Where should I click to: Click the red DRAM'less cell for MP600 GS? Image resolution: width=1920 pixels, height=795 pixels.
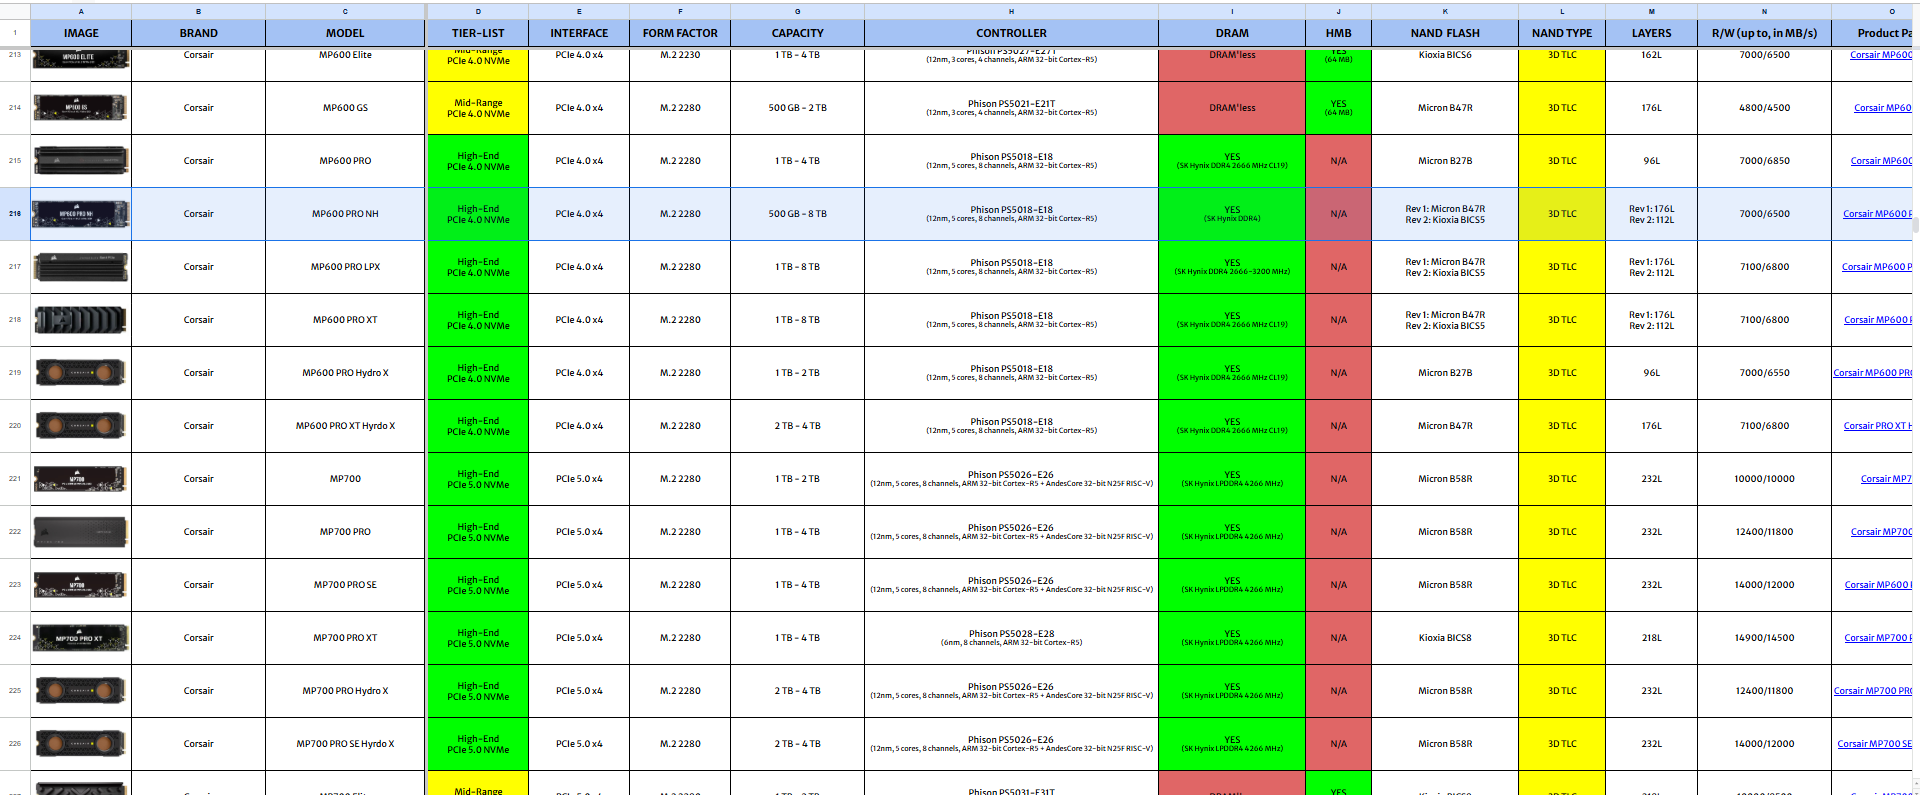point(1232,108)
